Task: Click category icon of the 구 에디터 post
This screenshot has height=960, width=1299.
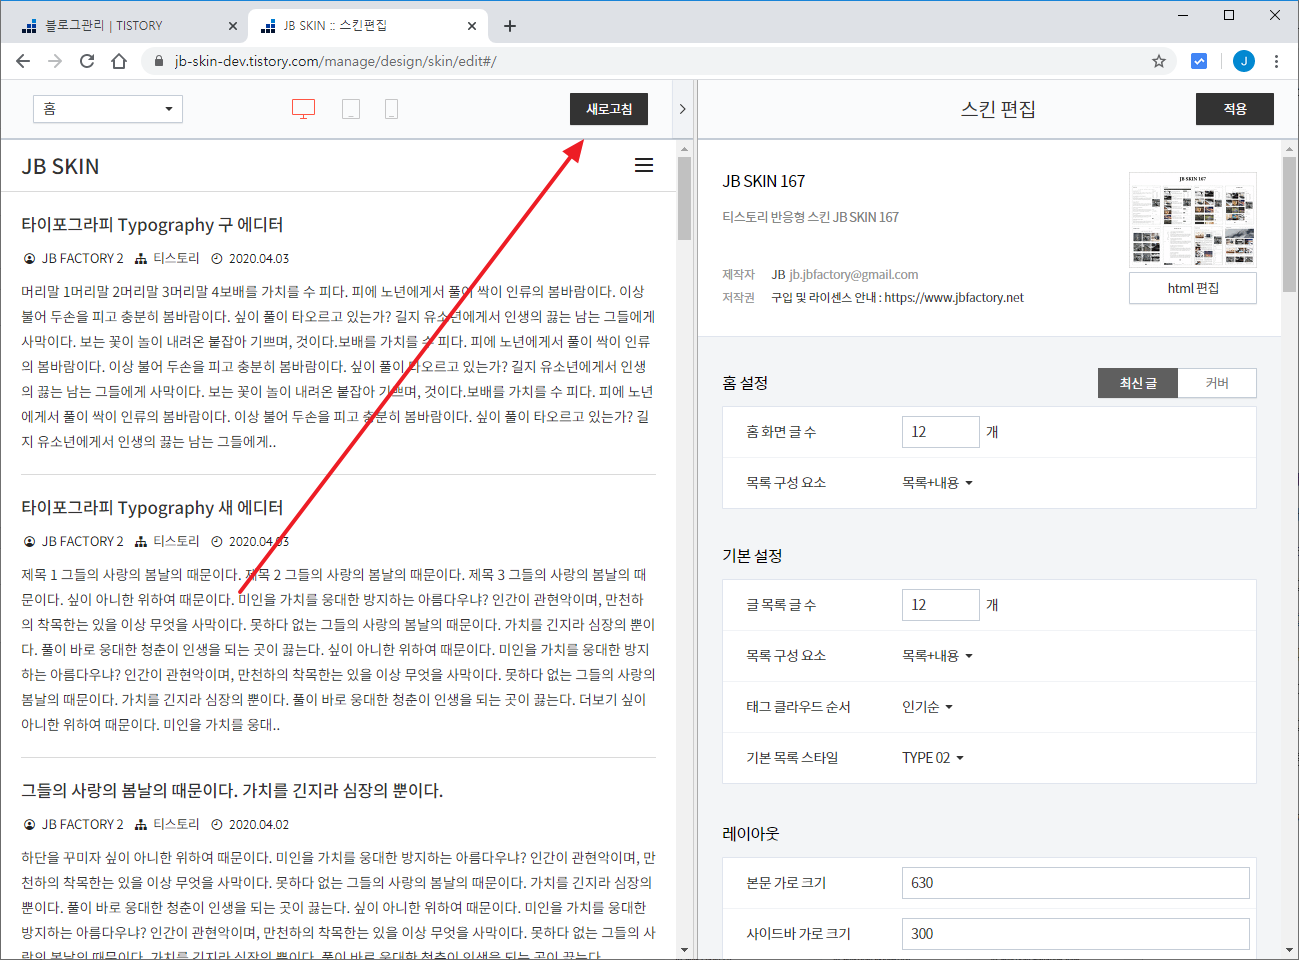Action: tap(141, 258)
